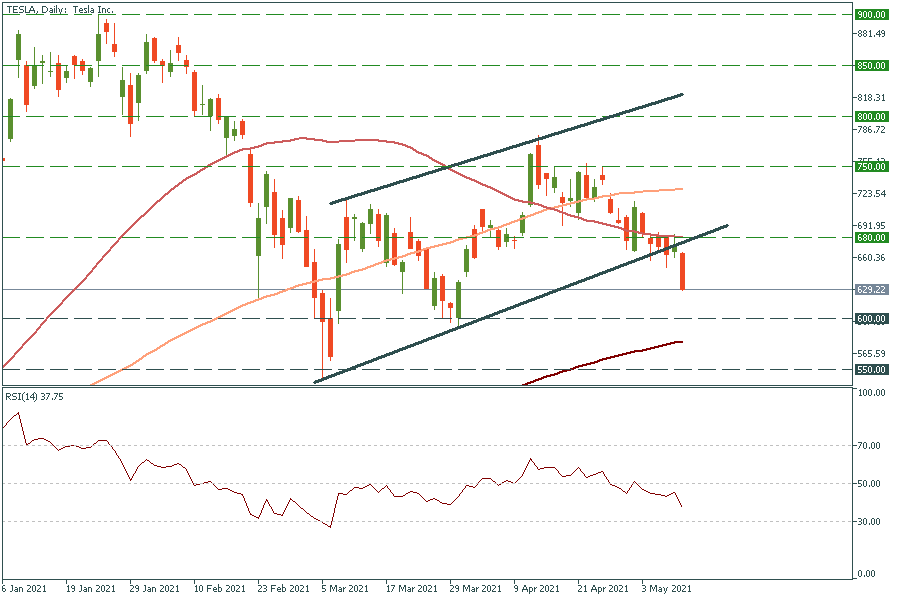Select the 9 Apr 2021 date label

tap(536, 589)
